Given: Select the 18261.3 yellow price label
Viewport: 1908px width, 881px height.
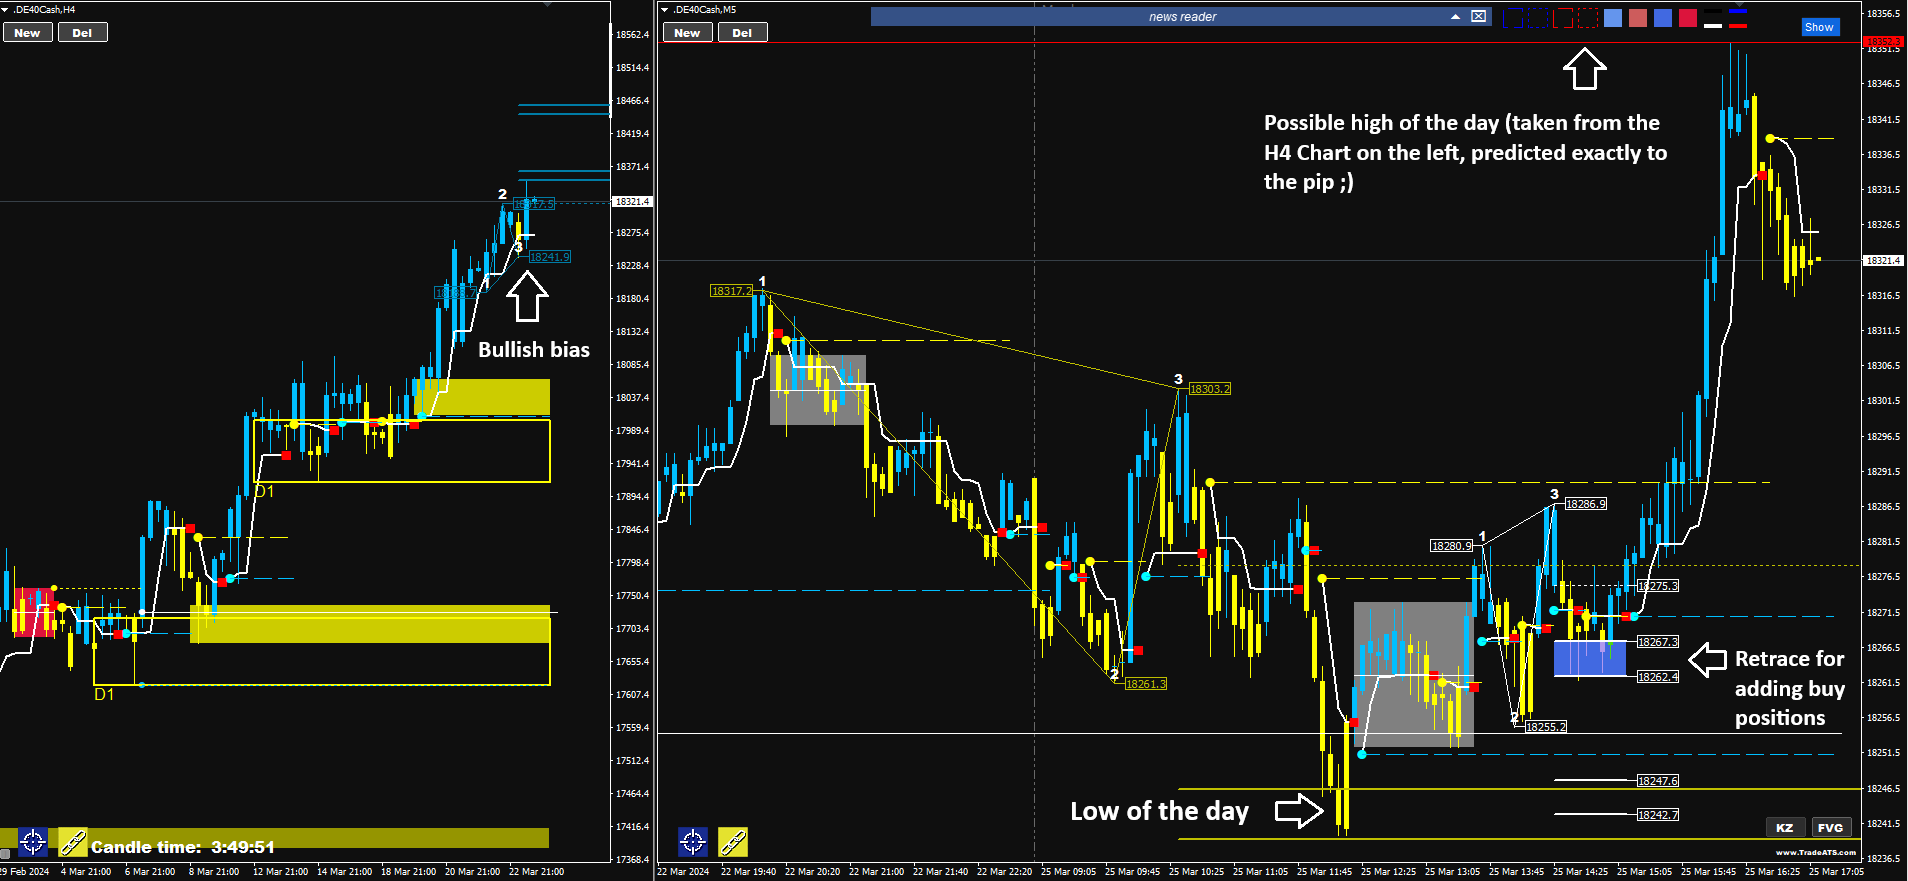Looking at the screenshot, I should [x=1146, y=684].
